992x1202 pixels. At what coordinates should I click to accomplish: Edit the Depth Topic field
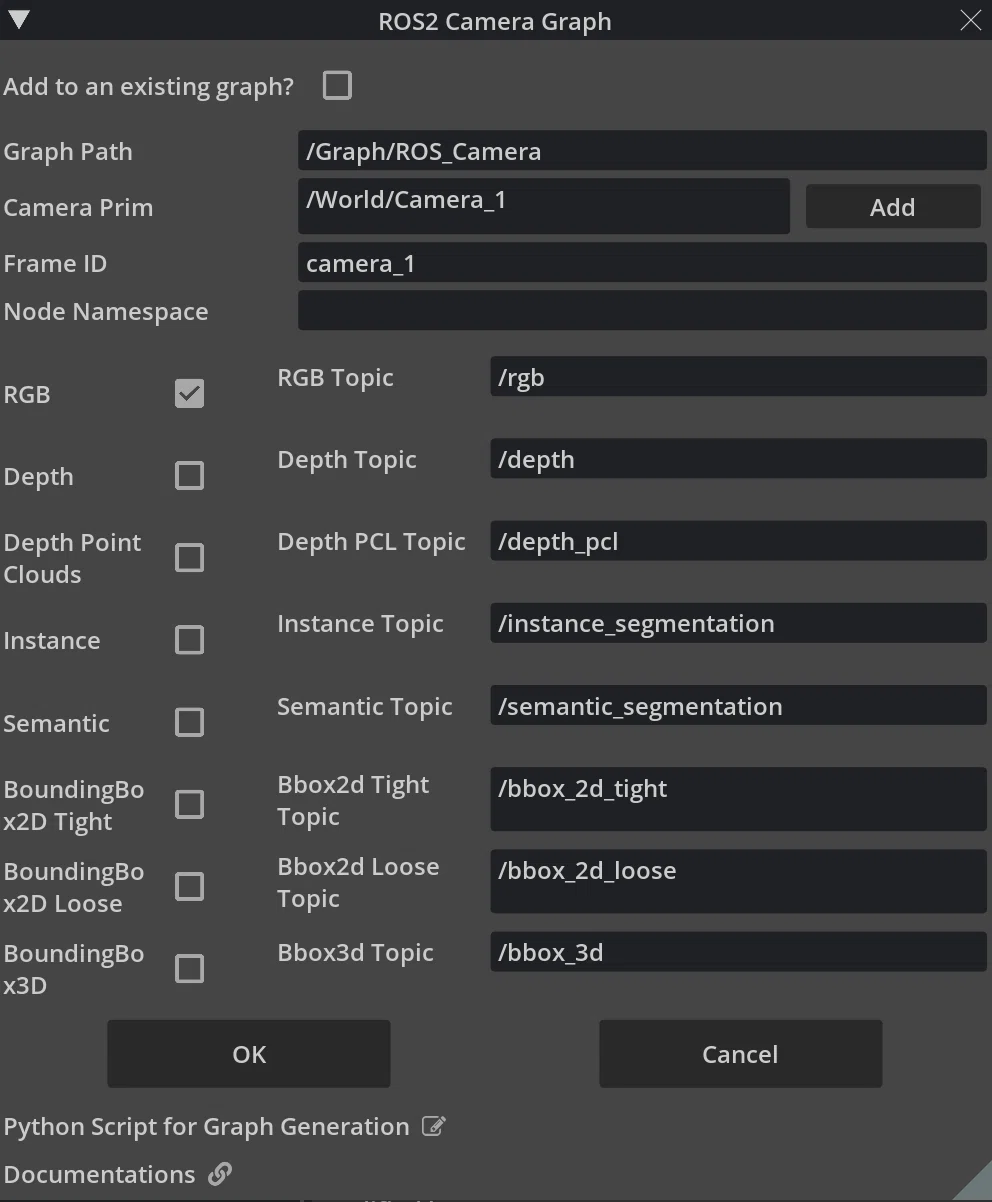(x=738, y=459)
